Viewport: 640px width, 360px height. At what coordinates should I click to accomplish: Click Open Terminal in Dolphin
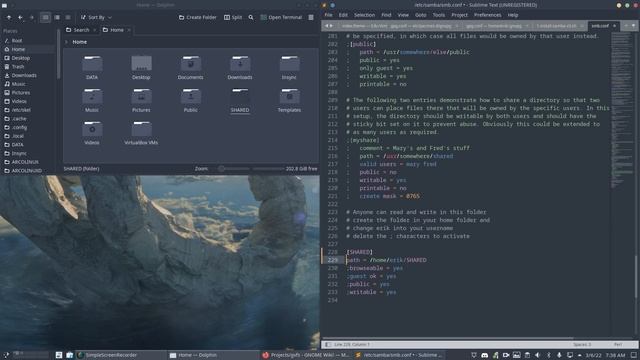(281, 18)
